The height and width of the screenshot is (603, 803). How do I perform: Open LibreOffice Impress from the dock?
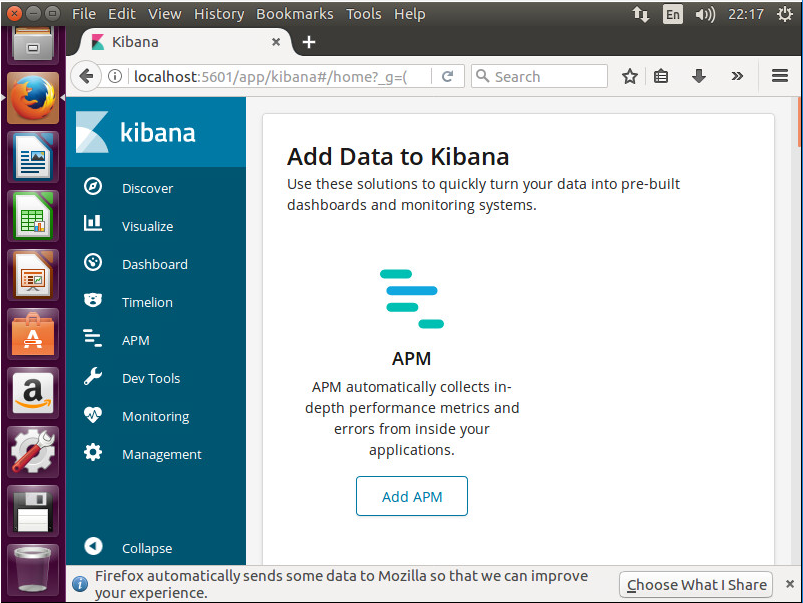pos(33,275)
